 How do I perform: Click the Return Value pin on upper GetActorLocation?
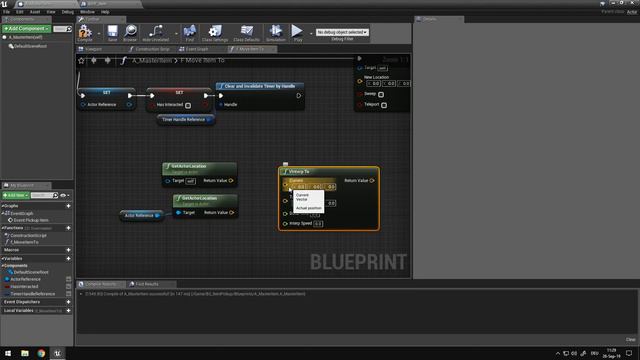pos(231,180)
